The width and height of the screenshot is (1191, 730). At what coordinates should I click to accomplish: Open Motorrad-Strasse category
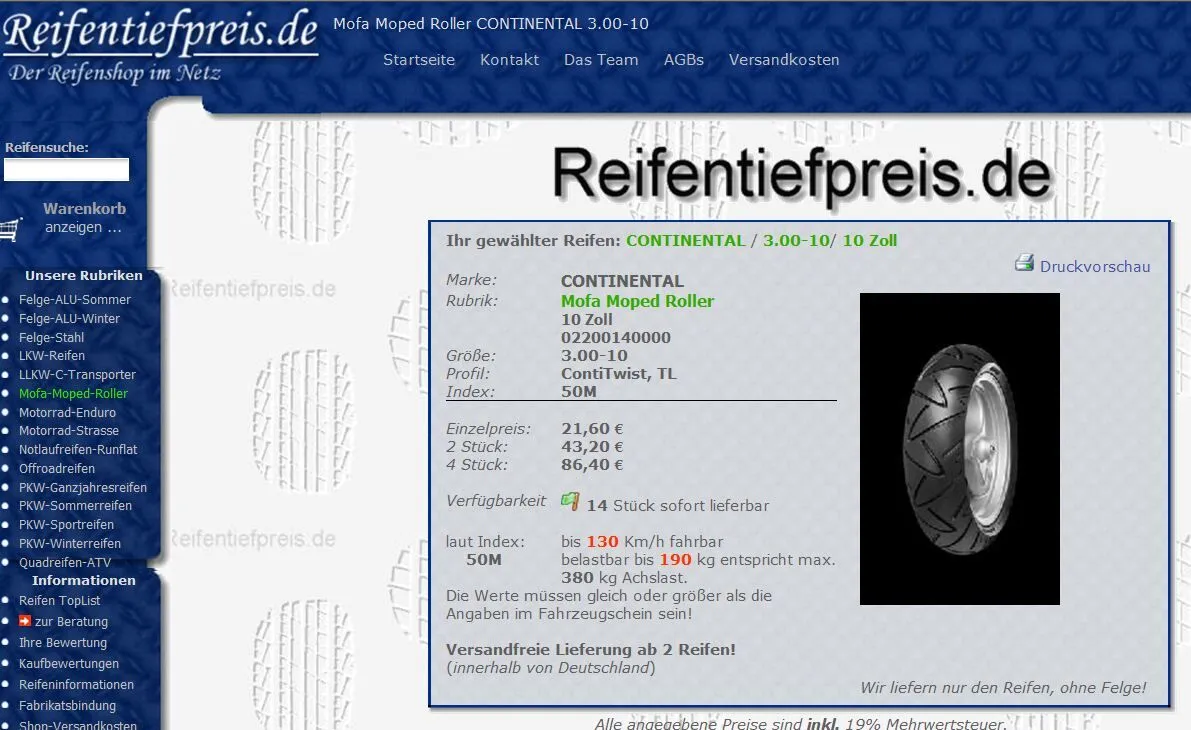[x=68, y=431]
